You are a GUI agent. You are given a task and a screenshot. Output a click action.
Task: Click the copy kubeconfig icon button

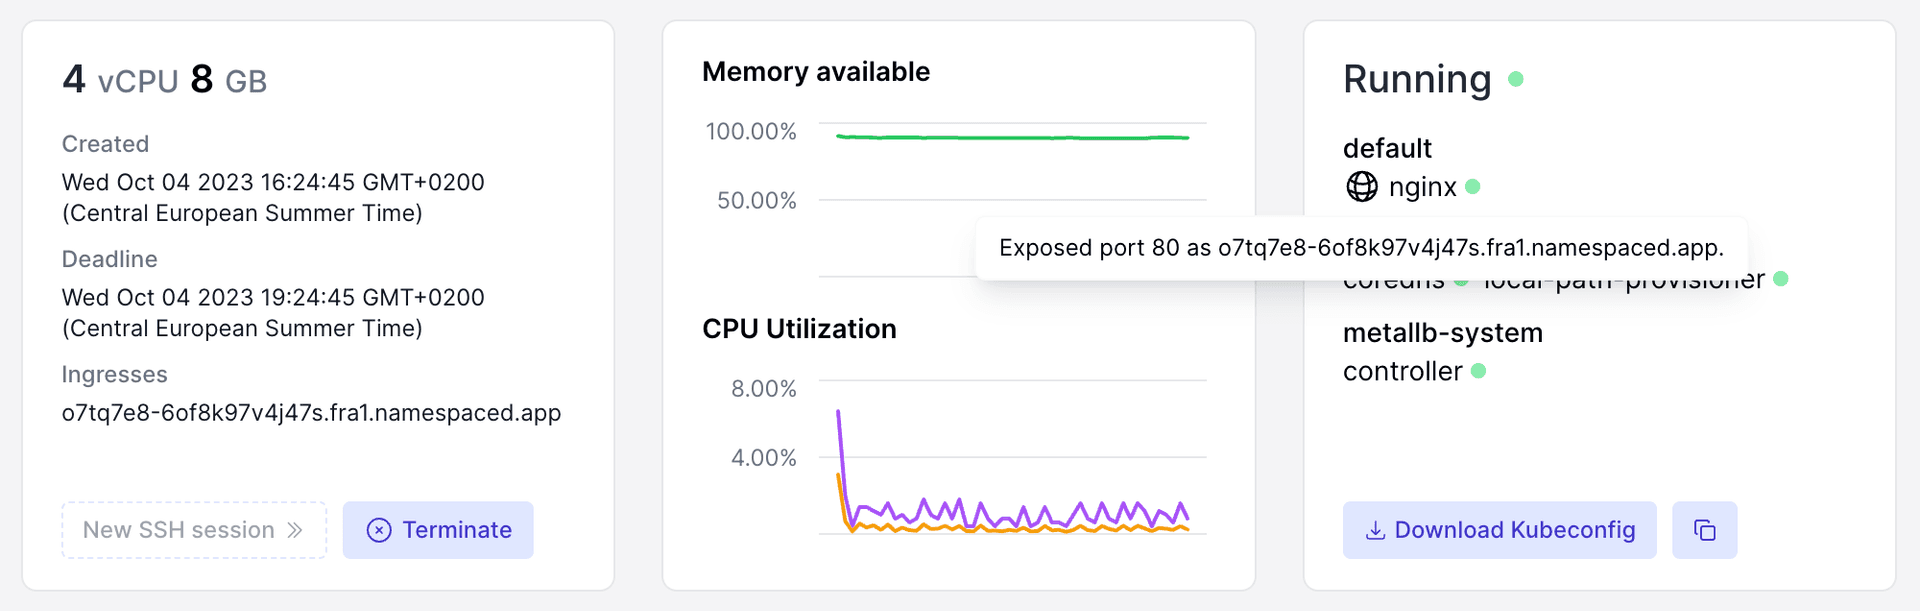[x=1704, y=530]
